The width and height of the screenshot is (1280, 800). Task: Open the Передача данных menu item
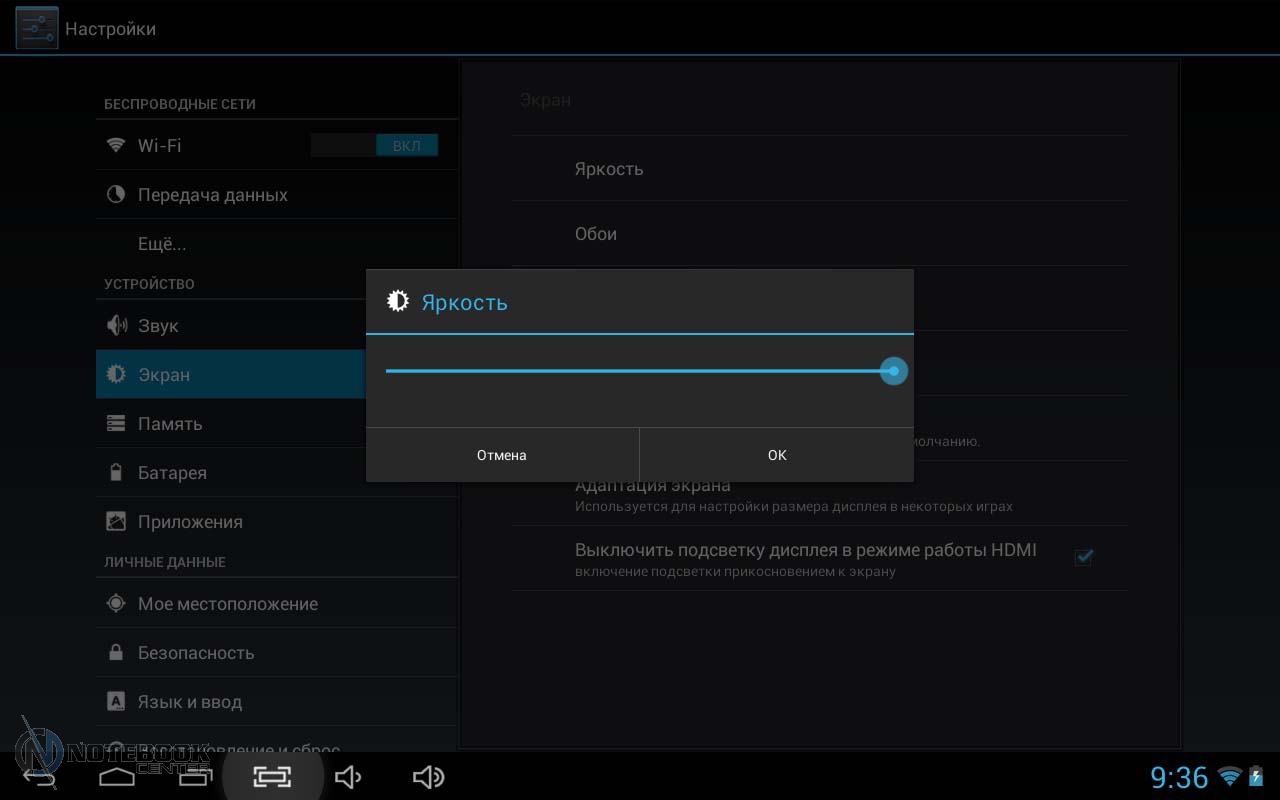[212, 195]
